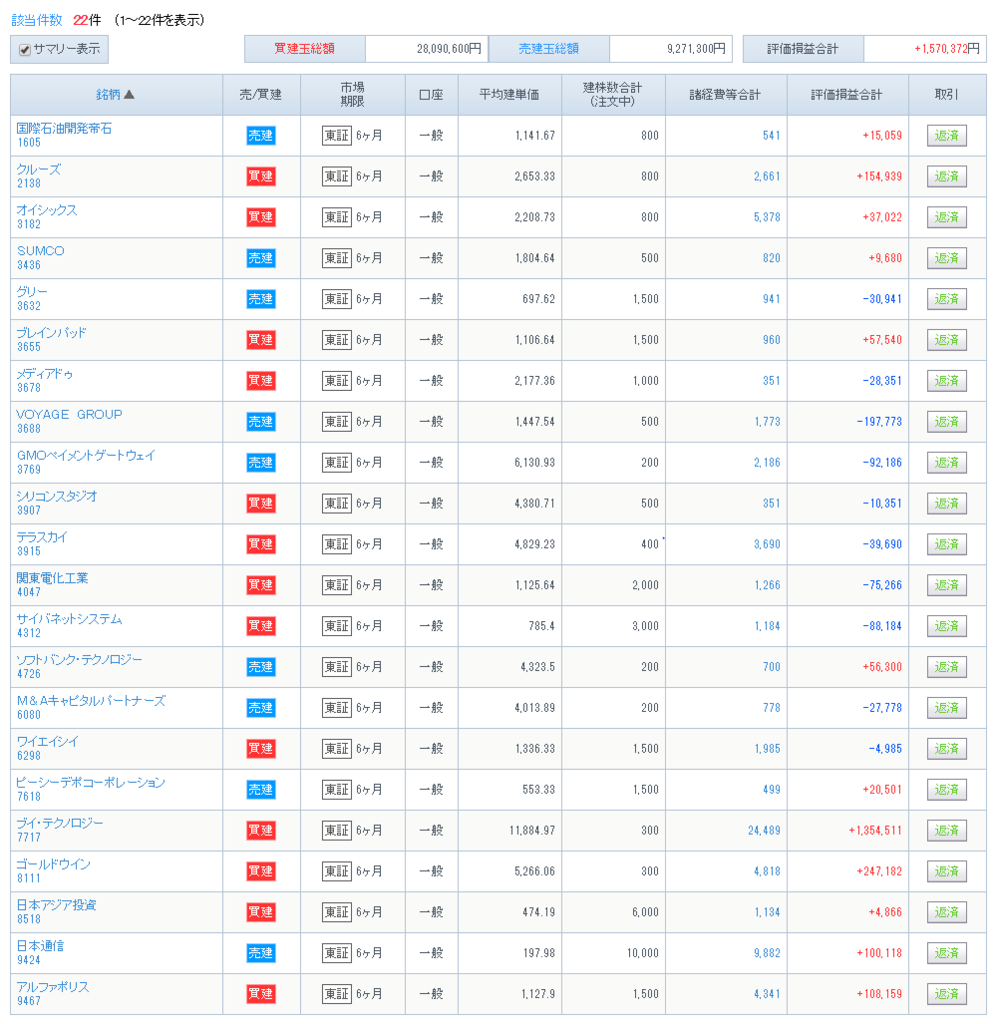Open サイバネットシステム stock link
Screen dimensions: 996x1024
(x=69, y=619)
